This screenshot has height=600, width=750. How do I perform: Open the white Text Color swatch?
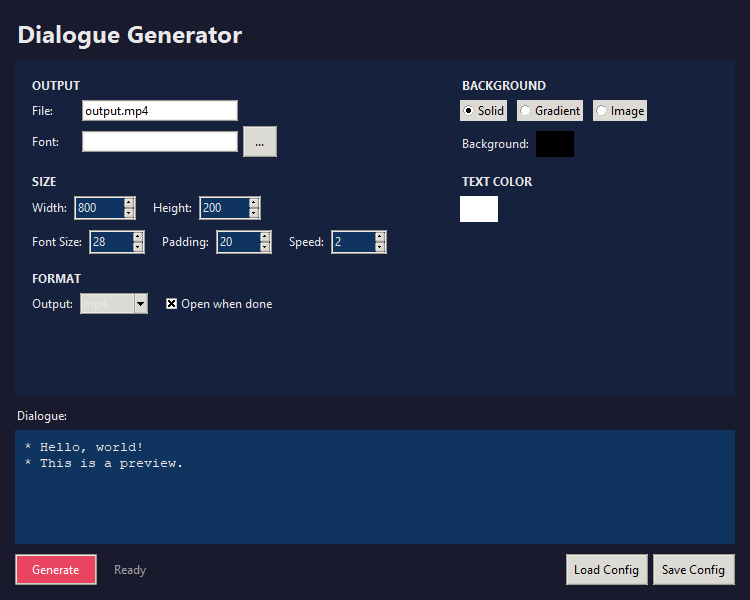pyautogui.click(x=479, y=209)
